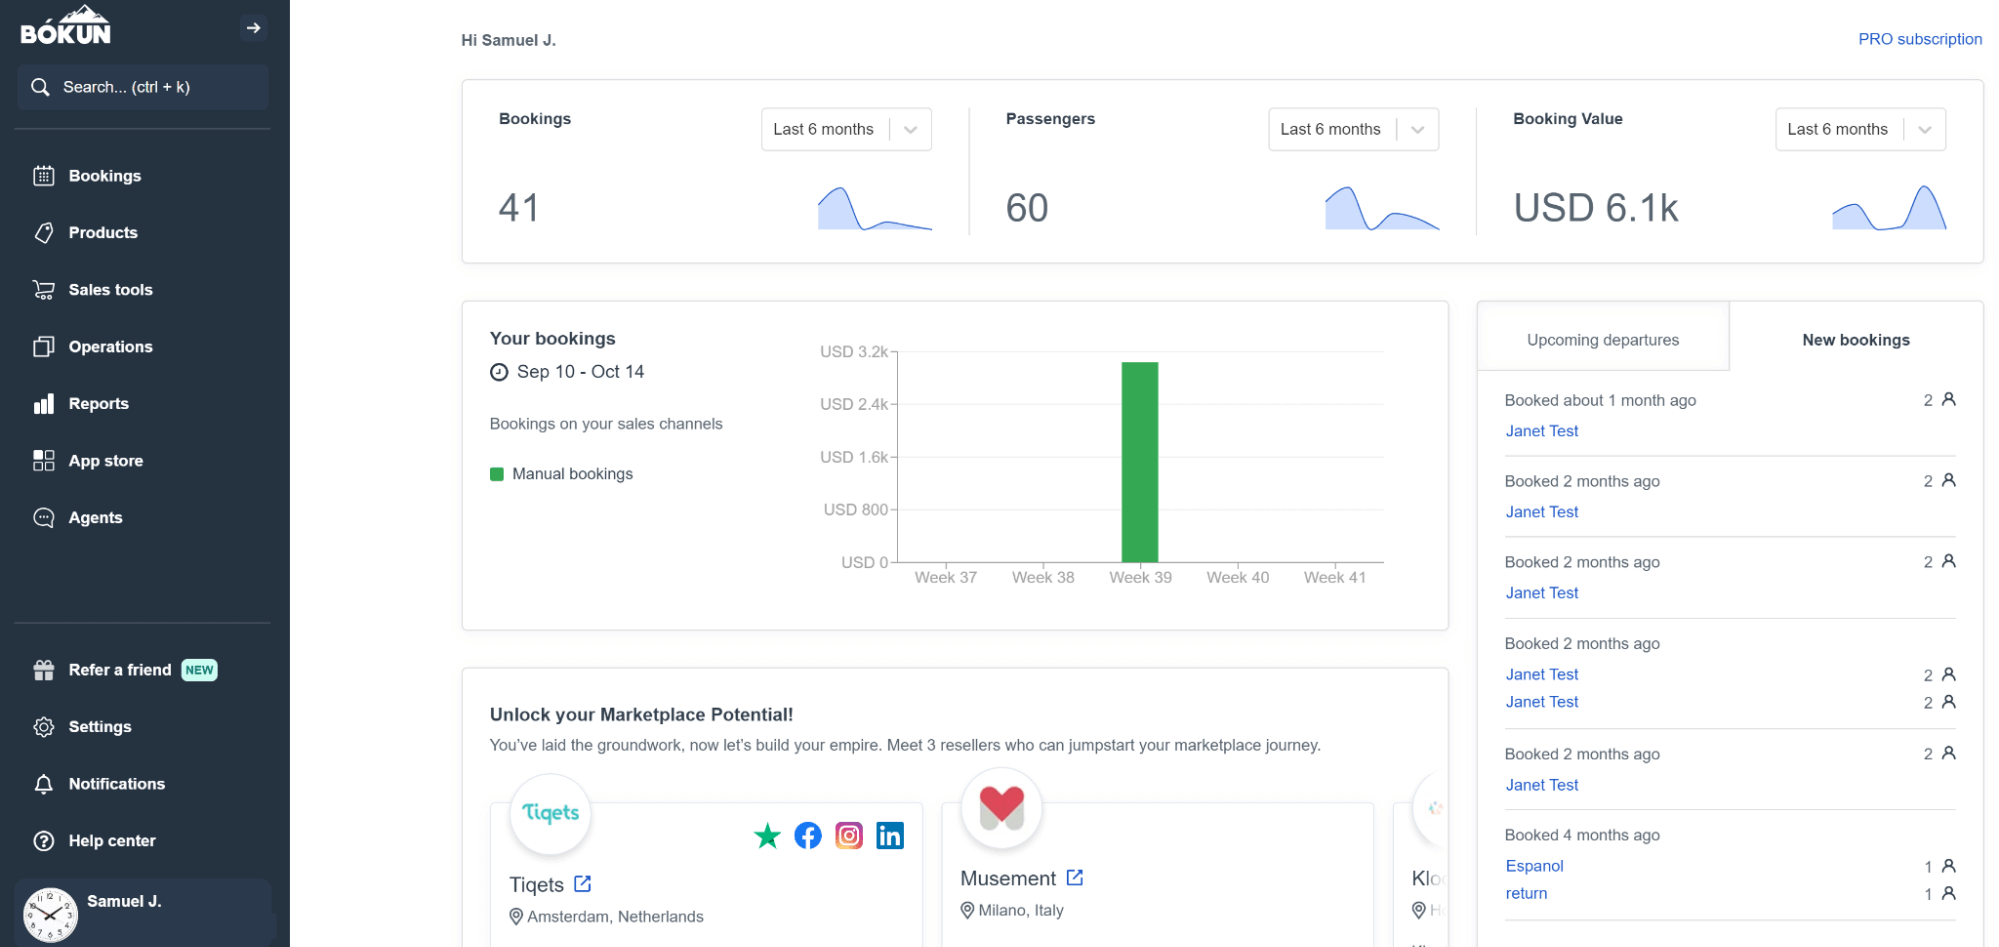The width and height of the screenshot is (1999, 947).
Task: Click the Instagram icon on Tiqets card
Action: [x=849, y=835]
